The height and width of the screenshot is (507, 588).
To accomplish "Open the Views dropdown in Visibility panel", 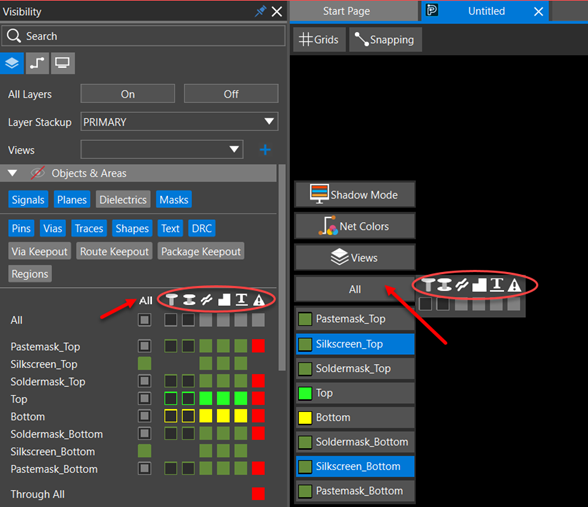I will click(162, 150).
